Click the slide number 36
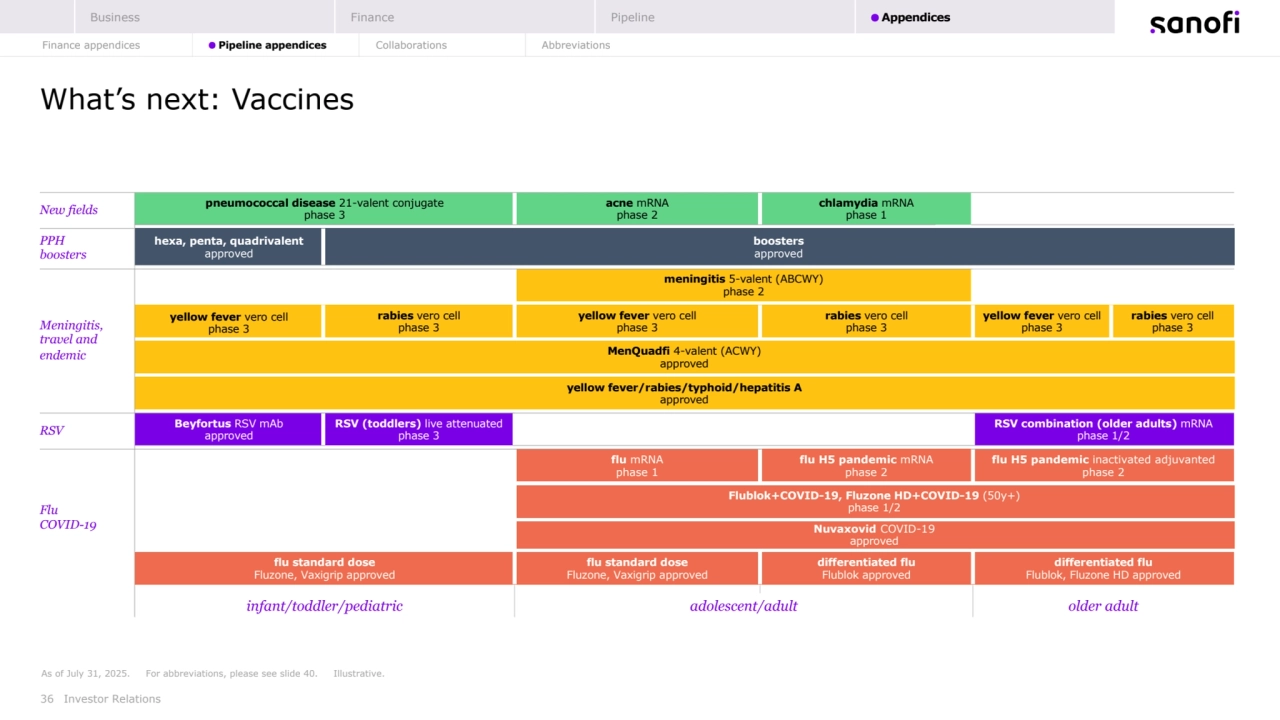This screenshot has width=1280, height=720. click(47, 699)
